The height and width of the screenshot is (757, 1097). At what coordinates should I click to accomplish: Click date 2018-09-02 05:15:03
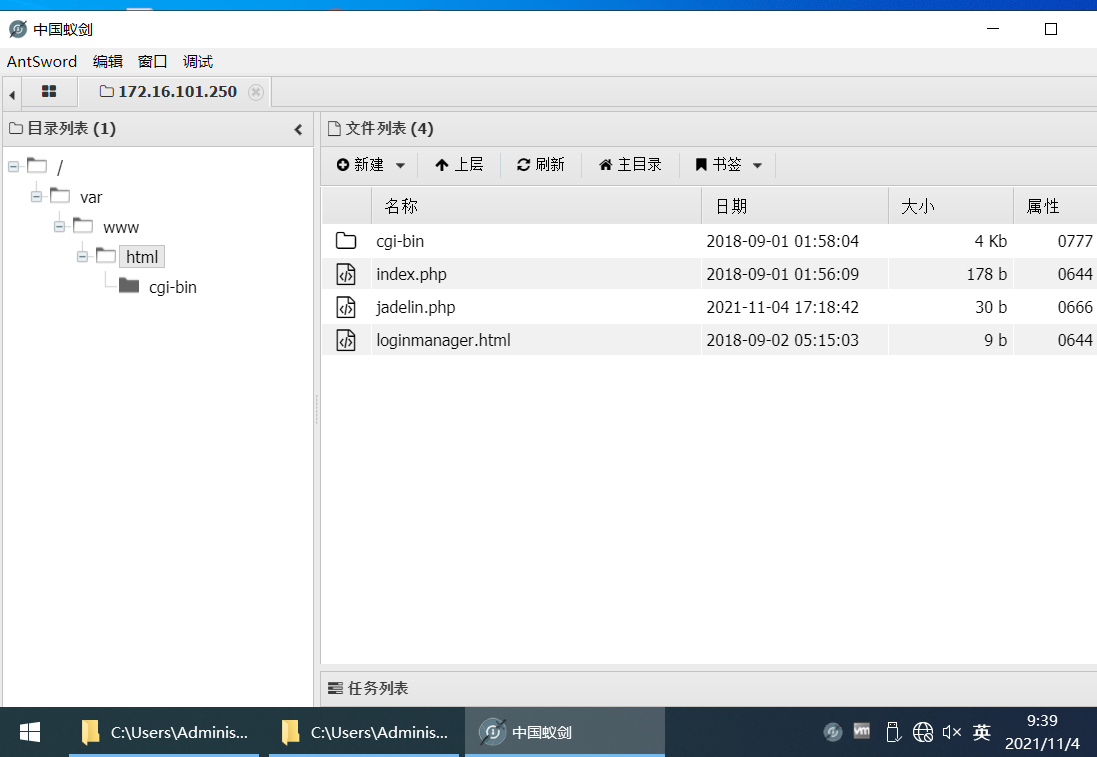[782, 340]
